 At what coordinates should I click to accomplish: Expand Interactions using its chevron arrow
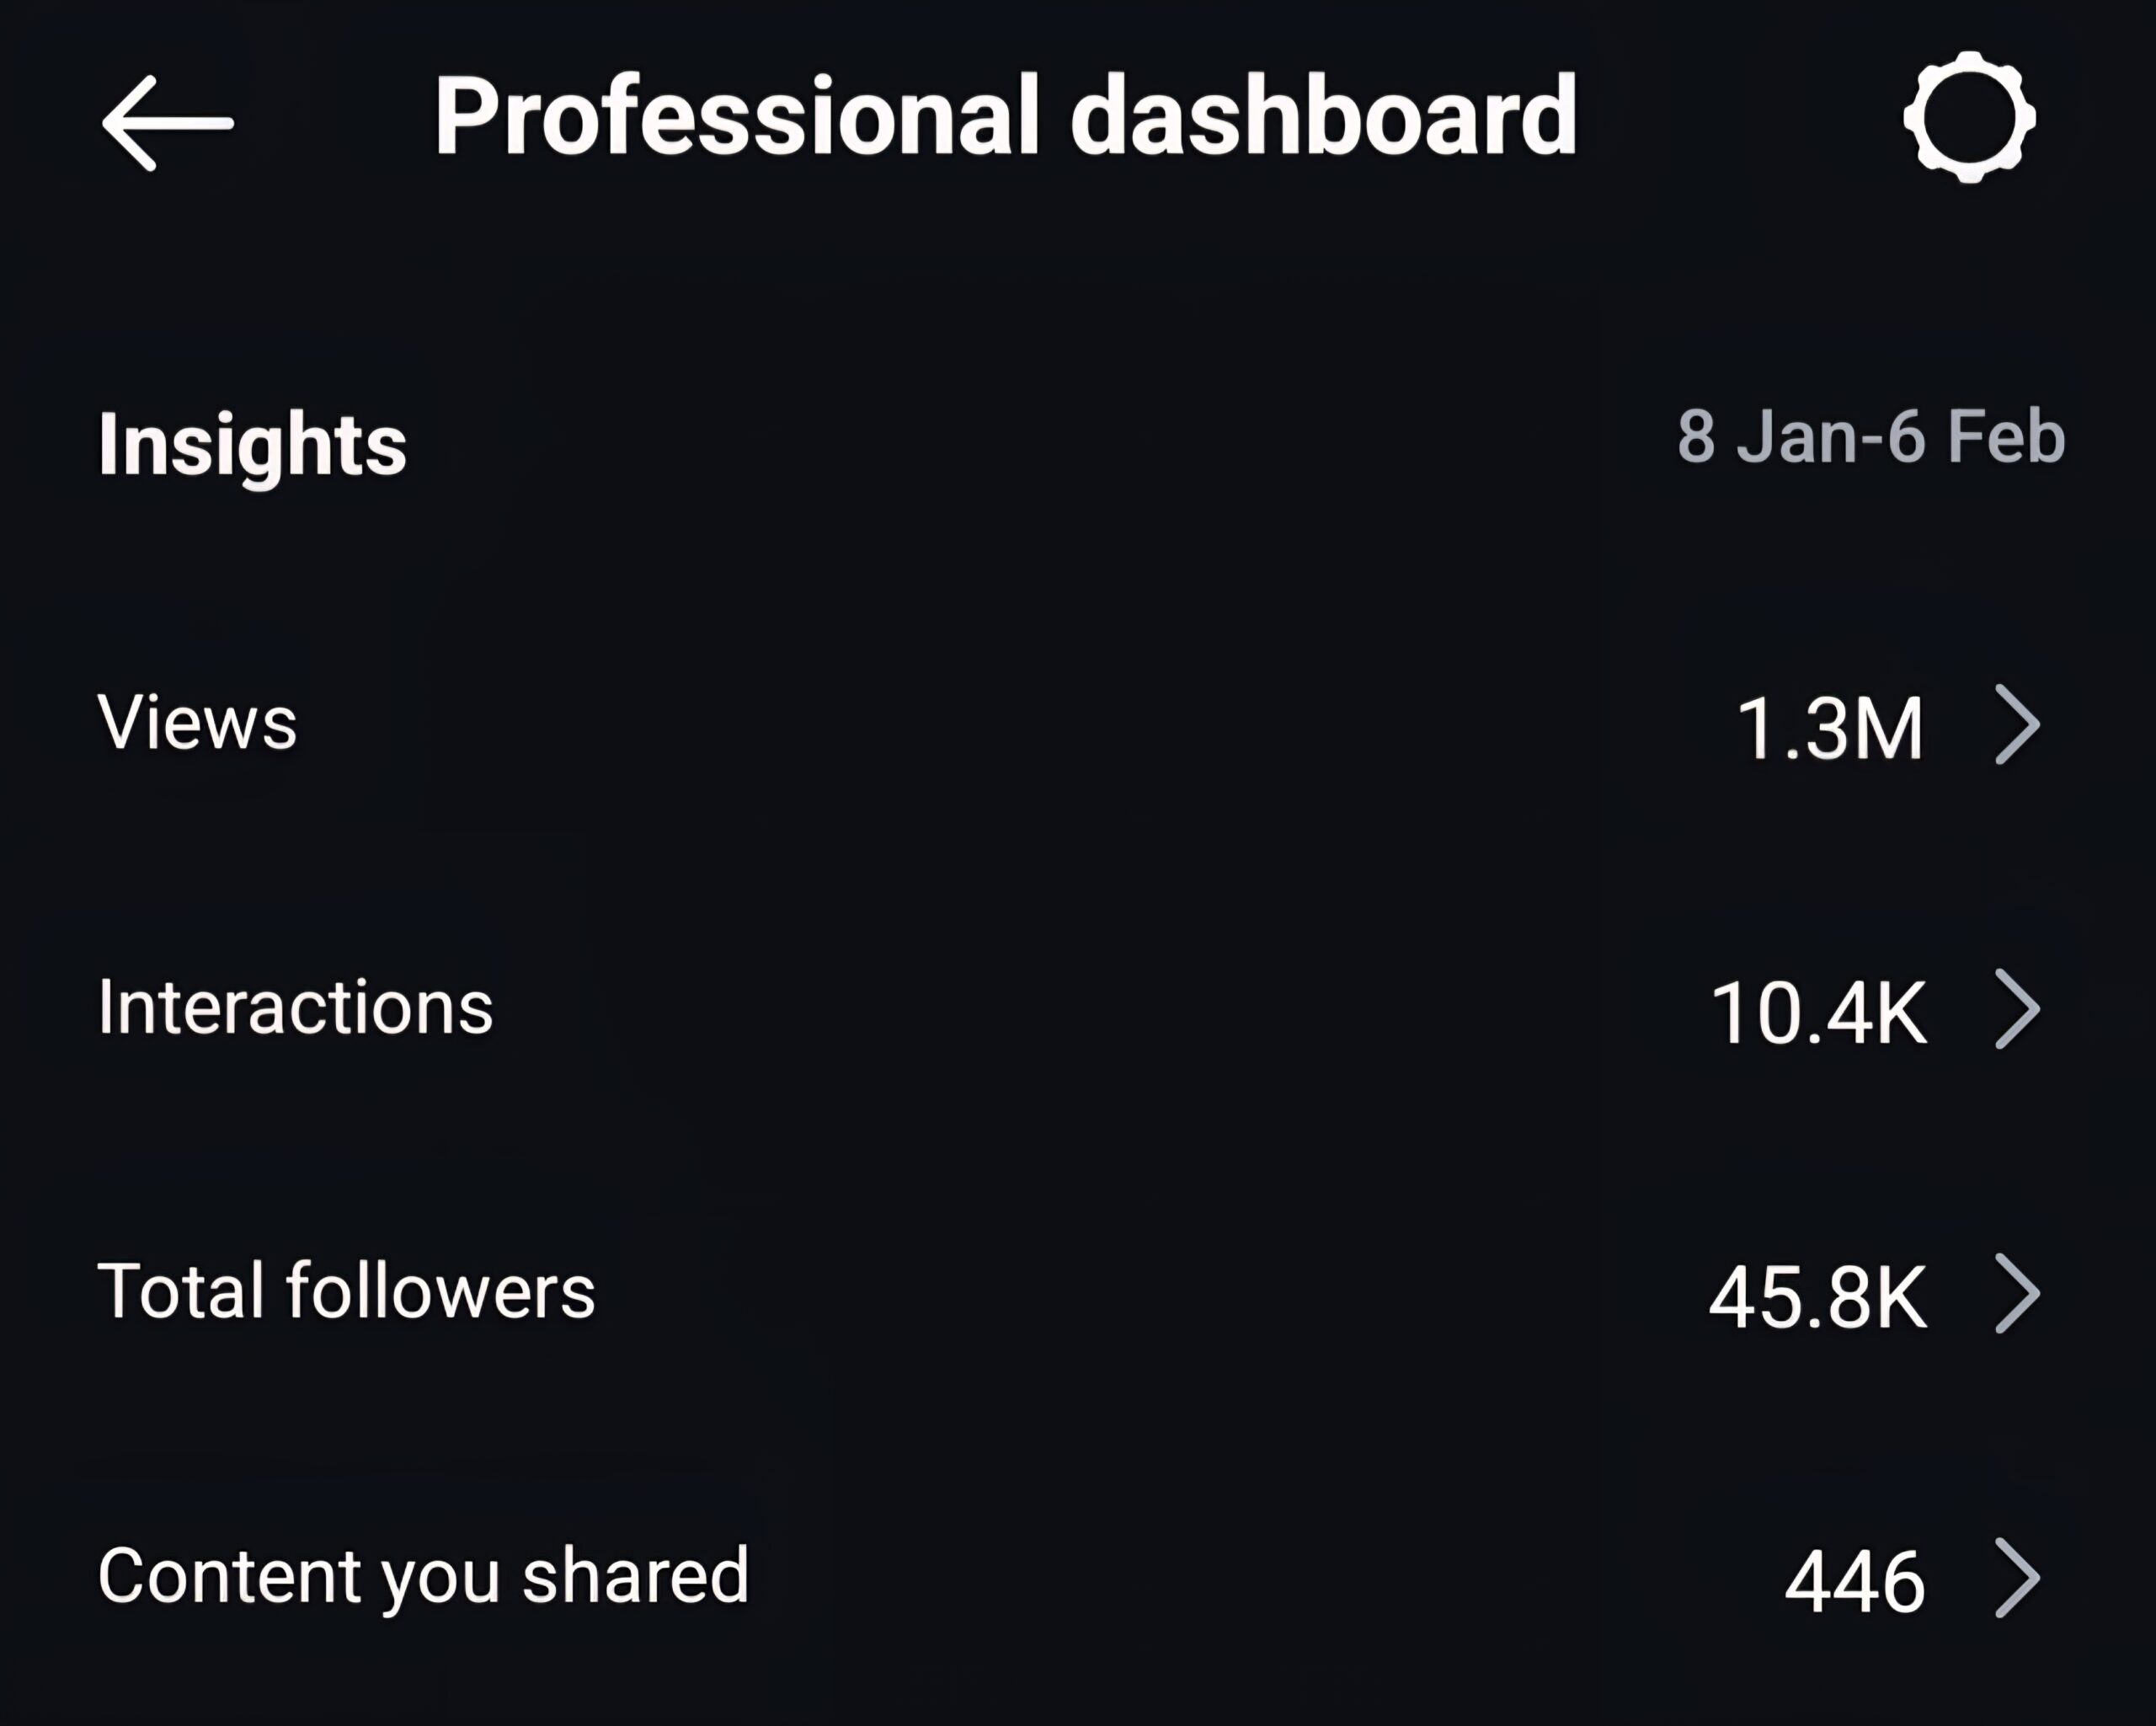coord(2017,1009)
